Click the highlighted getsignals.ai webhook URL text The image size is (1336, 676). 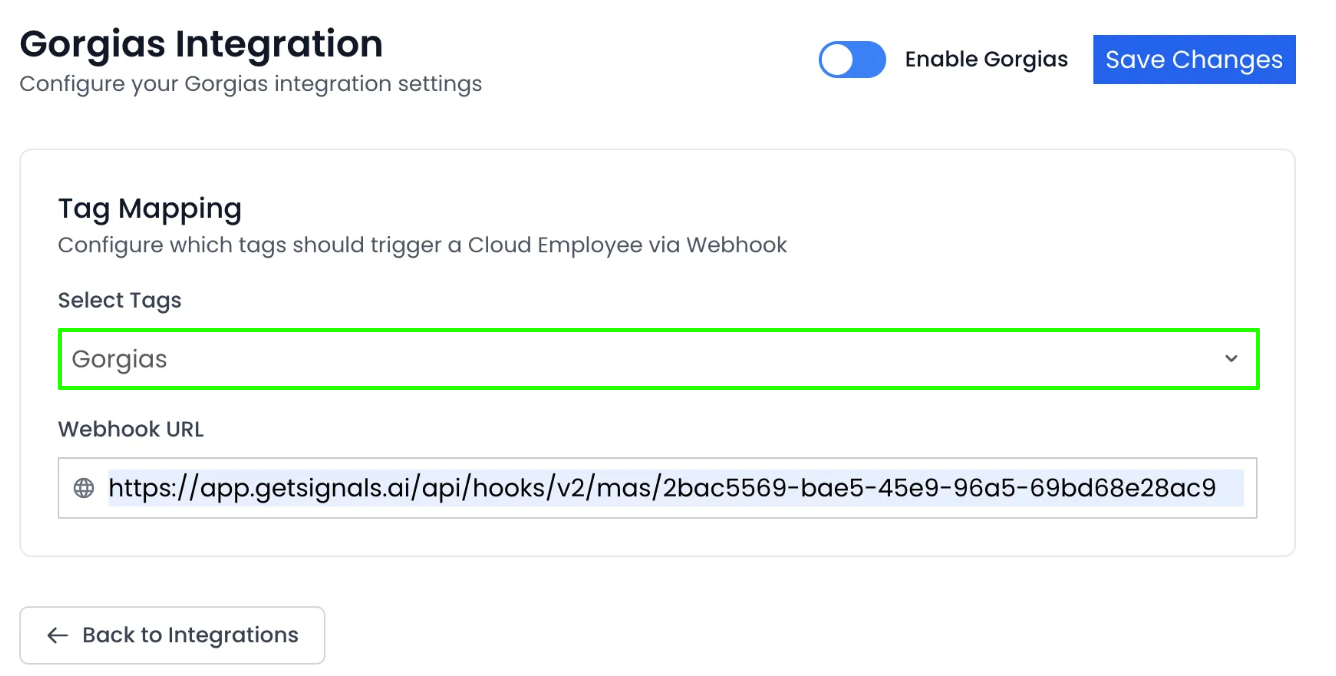(x=662, y=488)
